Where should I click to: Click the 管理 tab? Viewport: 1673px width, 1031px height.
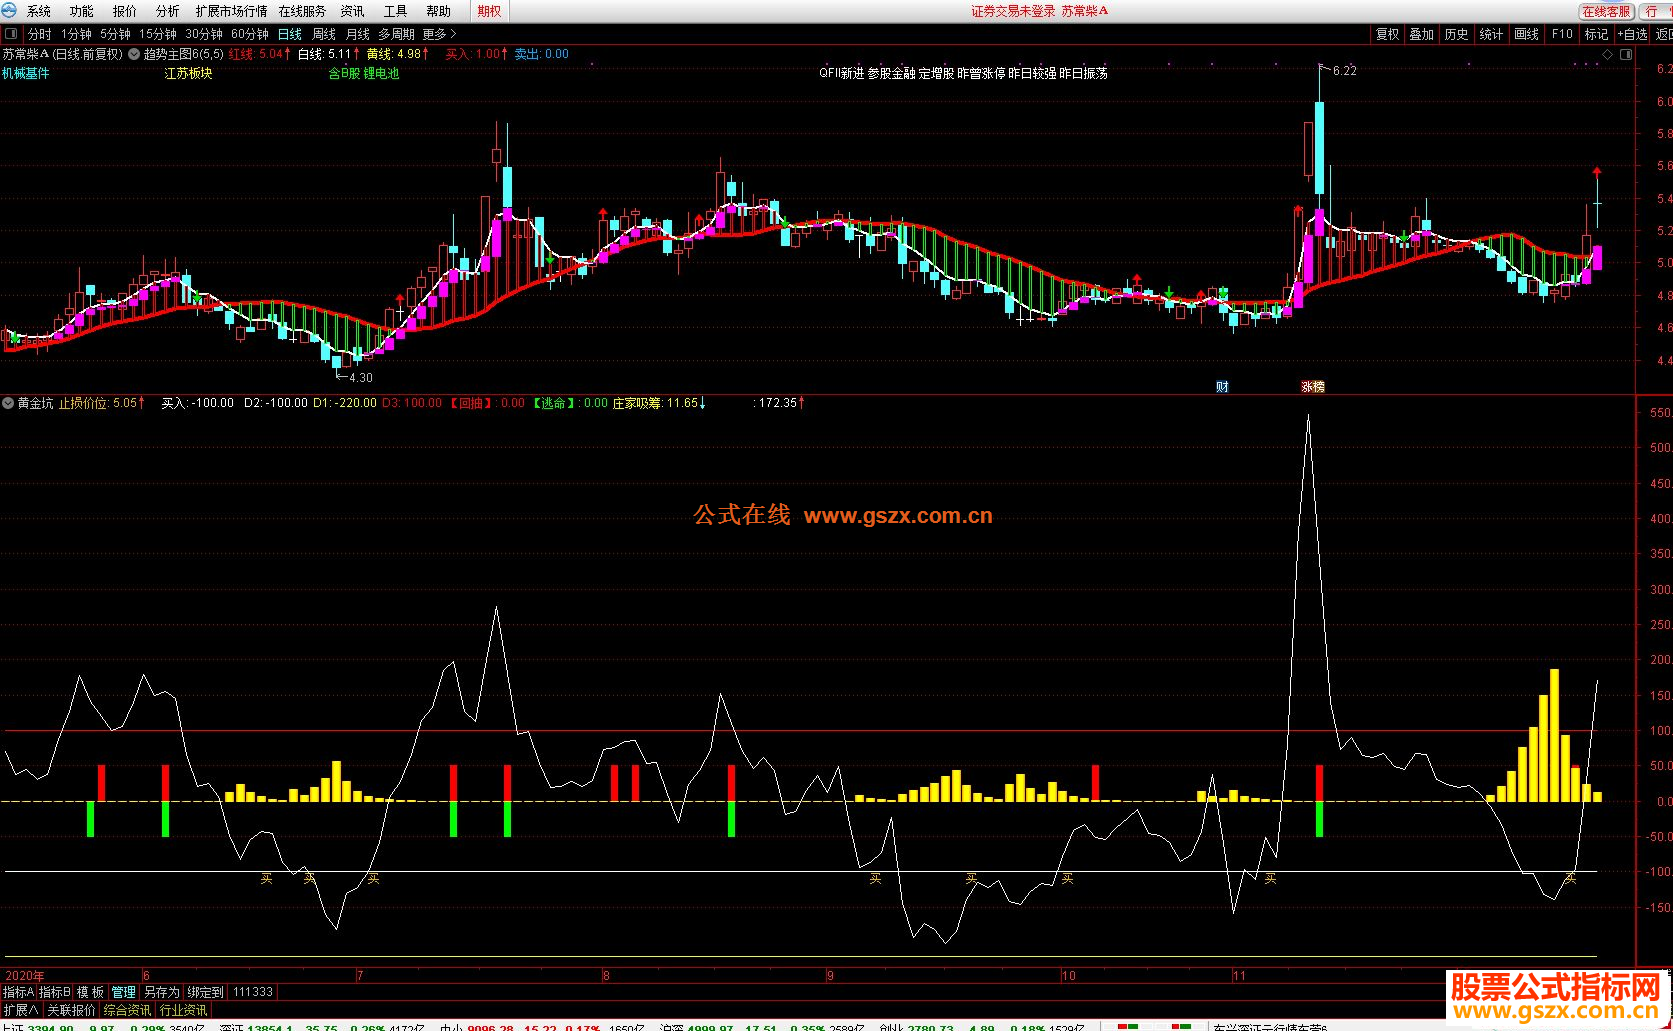click(124, 992)
